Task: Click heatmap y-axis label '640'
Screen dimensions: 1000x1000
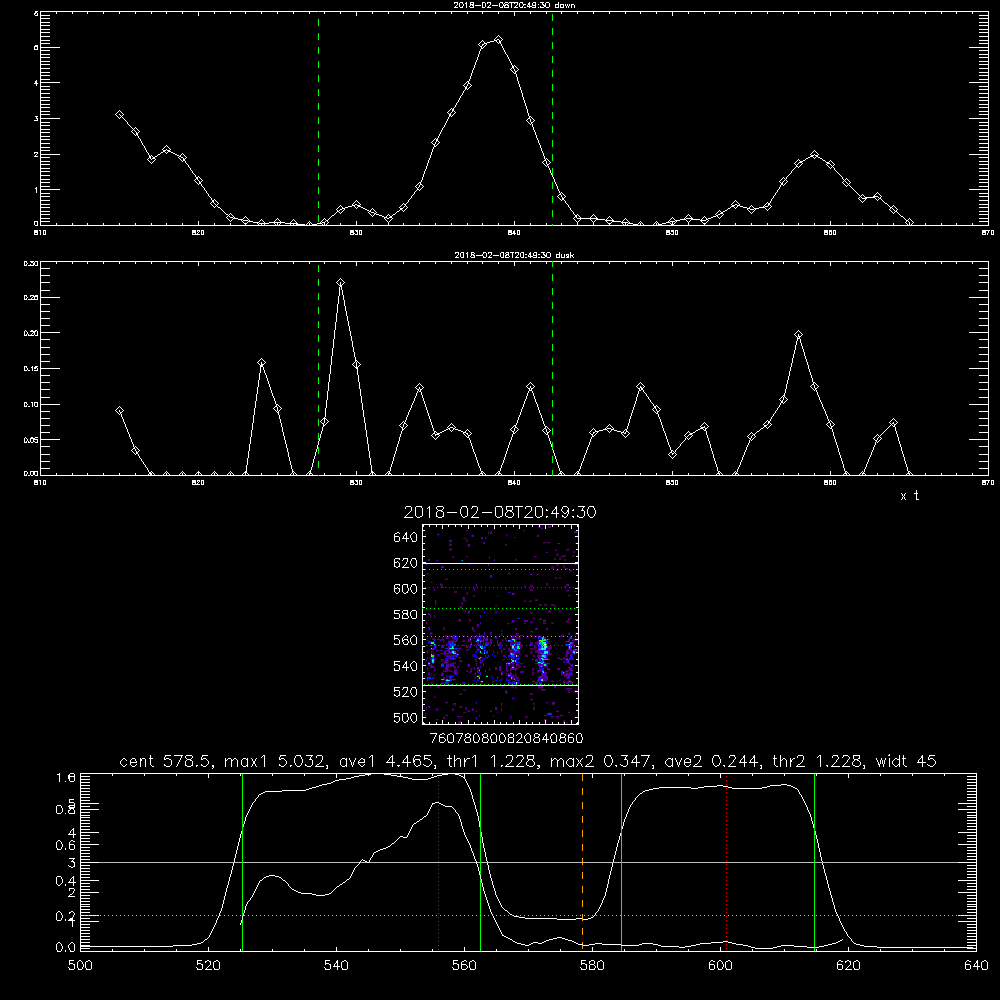Action: tap(406, 538)
